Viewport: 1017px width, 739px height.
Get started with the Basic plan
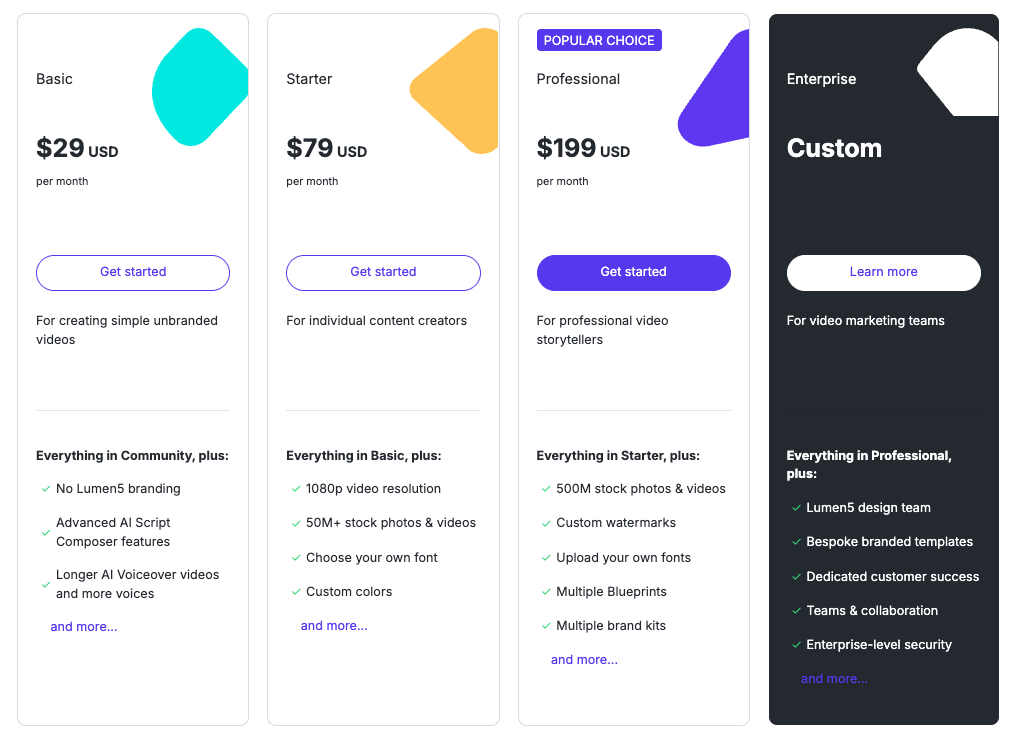click(133, 273)
